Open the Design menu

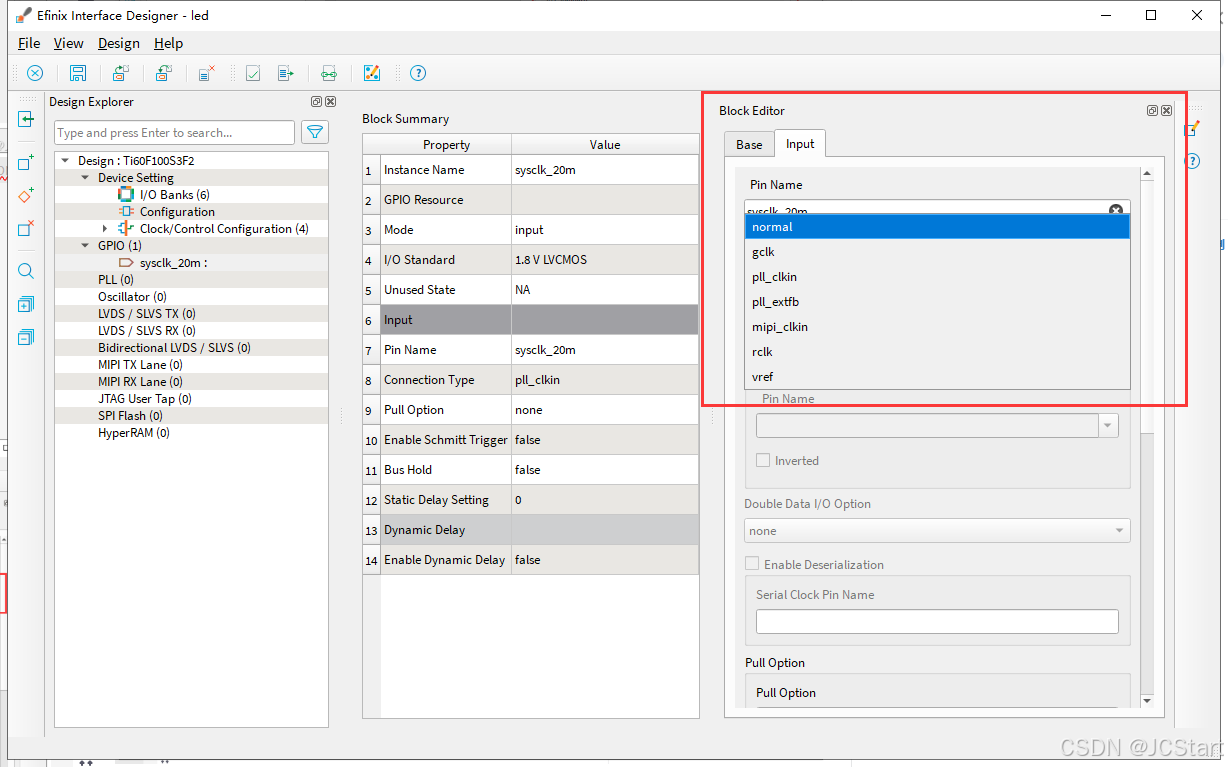[119, 43]
